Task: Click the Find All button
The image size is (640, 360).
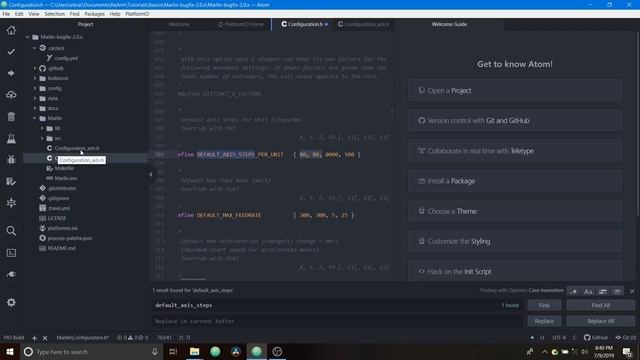Action: [601, 305]
